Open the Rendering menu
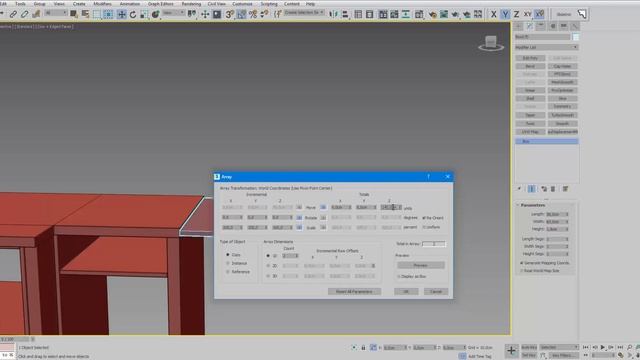The width and height of the screenshot is (640, 360). (x=191, y=4)
